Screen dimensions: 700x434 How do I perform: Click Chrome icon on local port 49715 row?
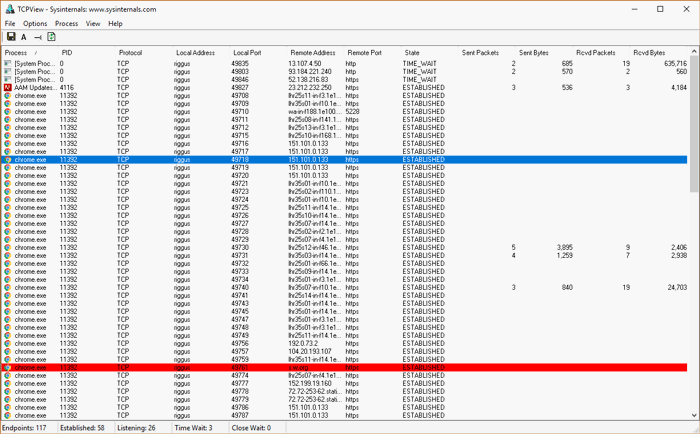[x=8, y=135]
